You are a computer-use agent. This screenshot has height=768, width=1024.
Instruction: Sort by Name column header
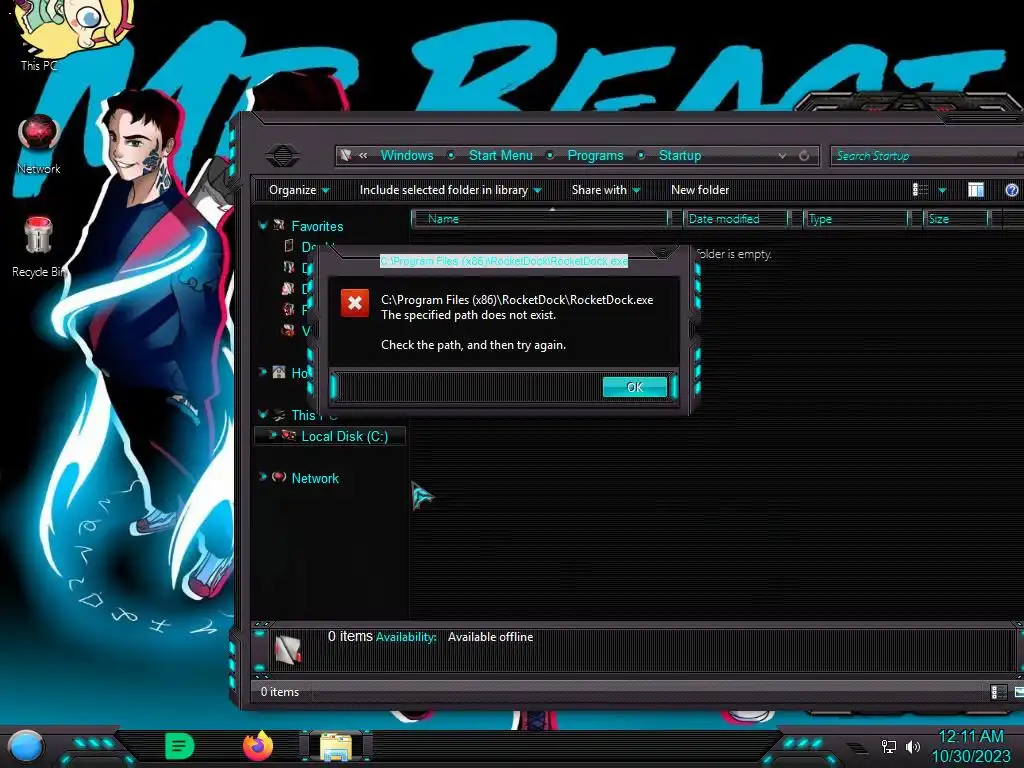pyautogui.click(x=541, y=219)
